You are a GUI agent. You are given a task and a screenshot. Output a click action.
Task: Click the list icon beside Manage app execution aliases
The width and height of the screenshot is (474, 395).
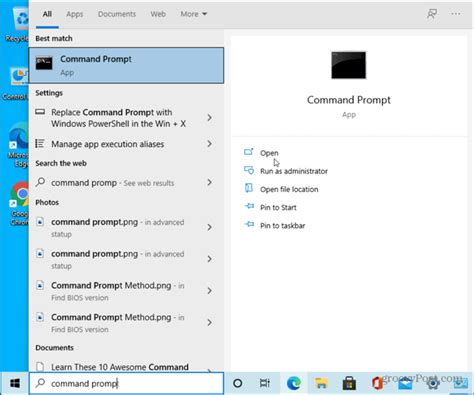point(40,144)
